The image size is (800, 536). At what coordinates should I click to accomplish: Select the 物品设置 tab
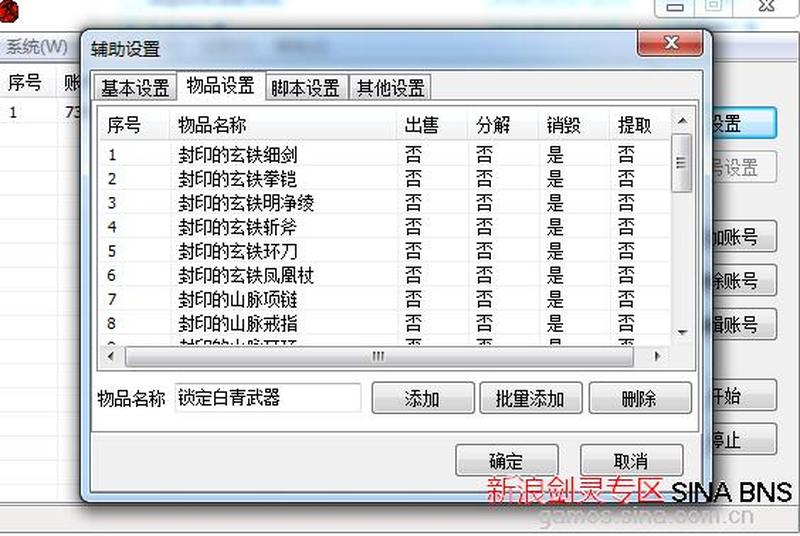(220, 85)
